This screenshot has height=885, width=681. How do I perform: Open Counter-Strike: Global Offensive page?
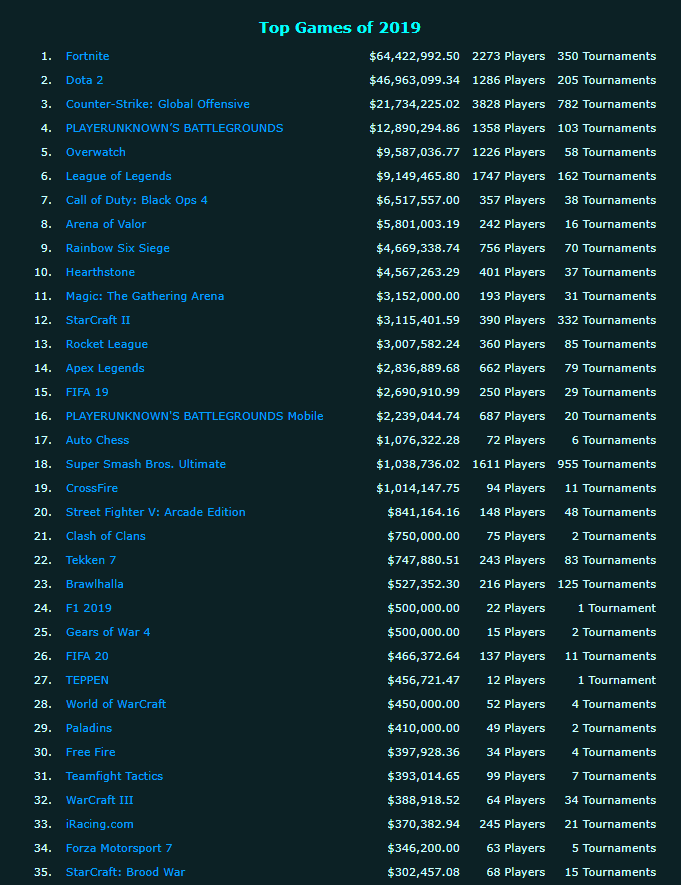click(157, 104)
